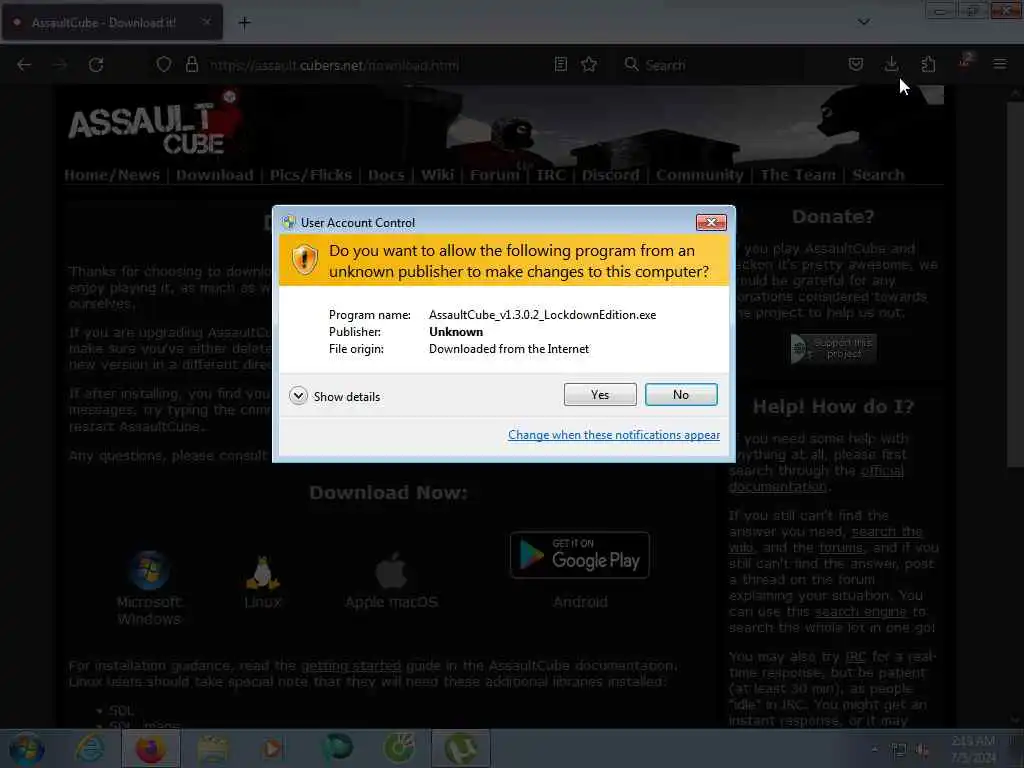
Task: Open the Pocket save icon
Action: tap(856, 64)
